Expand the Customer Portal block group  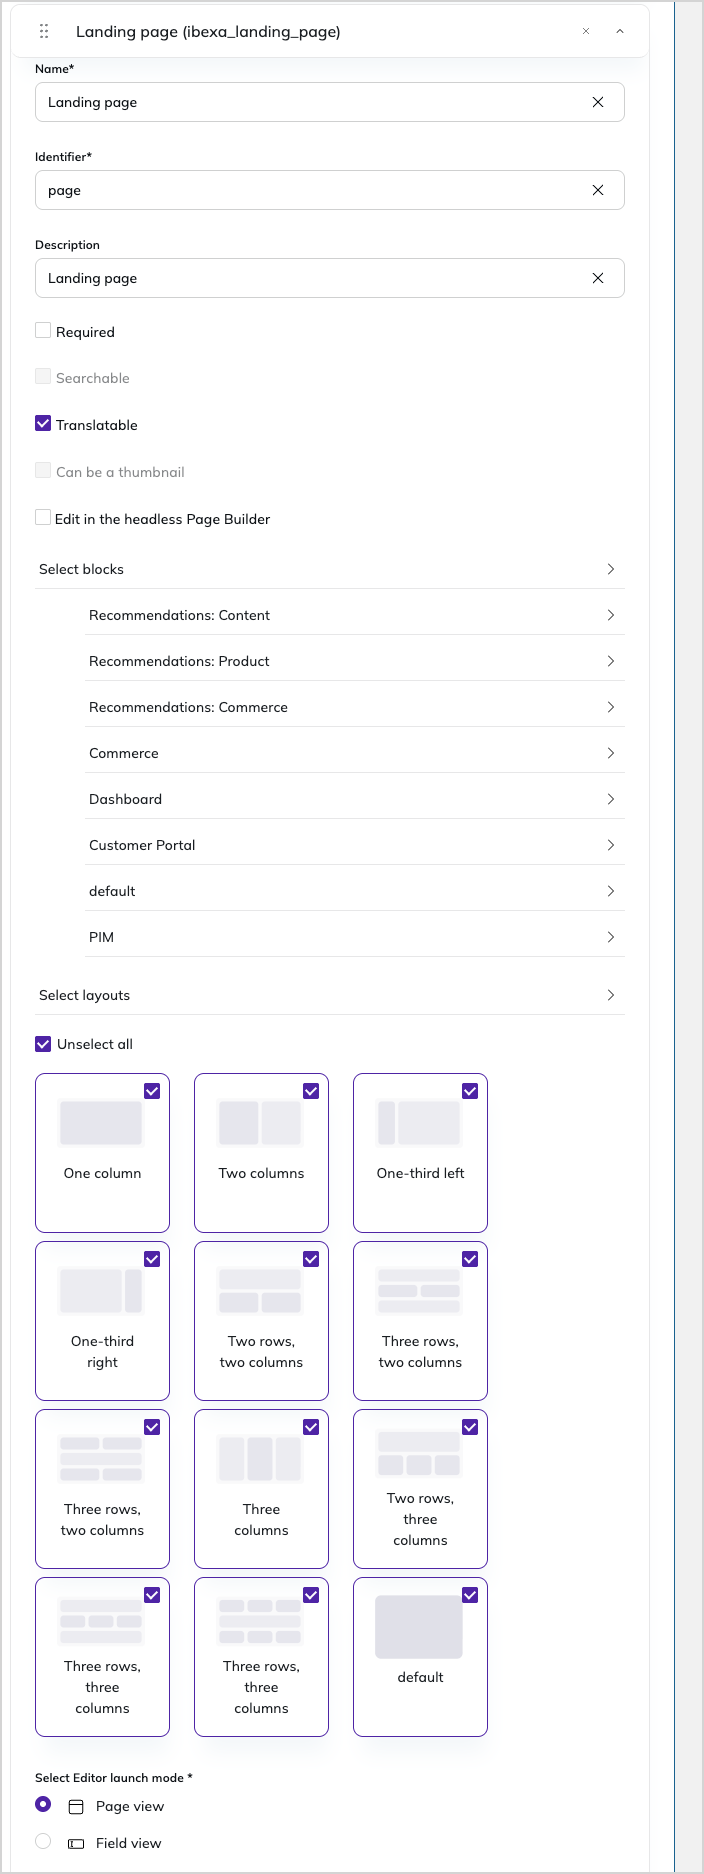click(355, 845)
